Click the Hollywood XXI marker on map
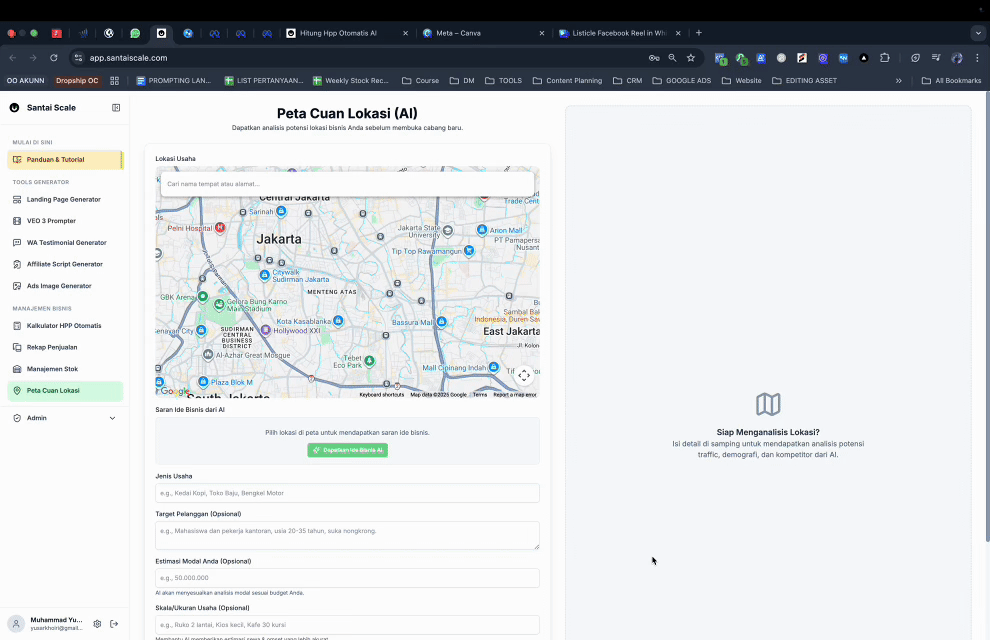990x640 pixels. 265,330
